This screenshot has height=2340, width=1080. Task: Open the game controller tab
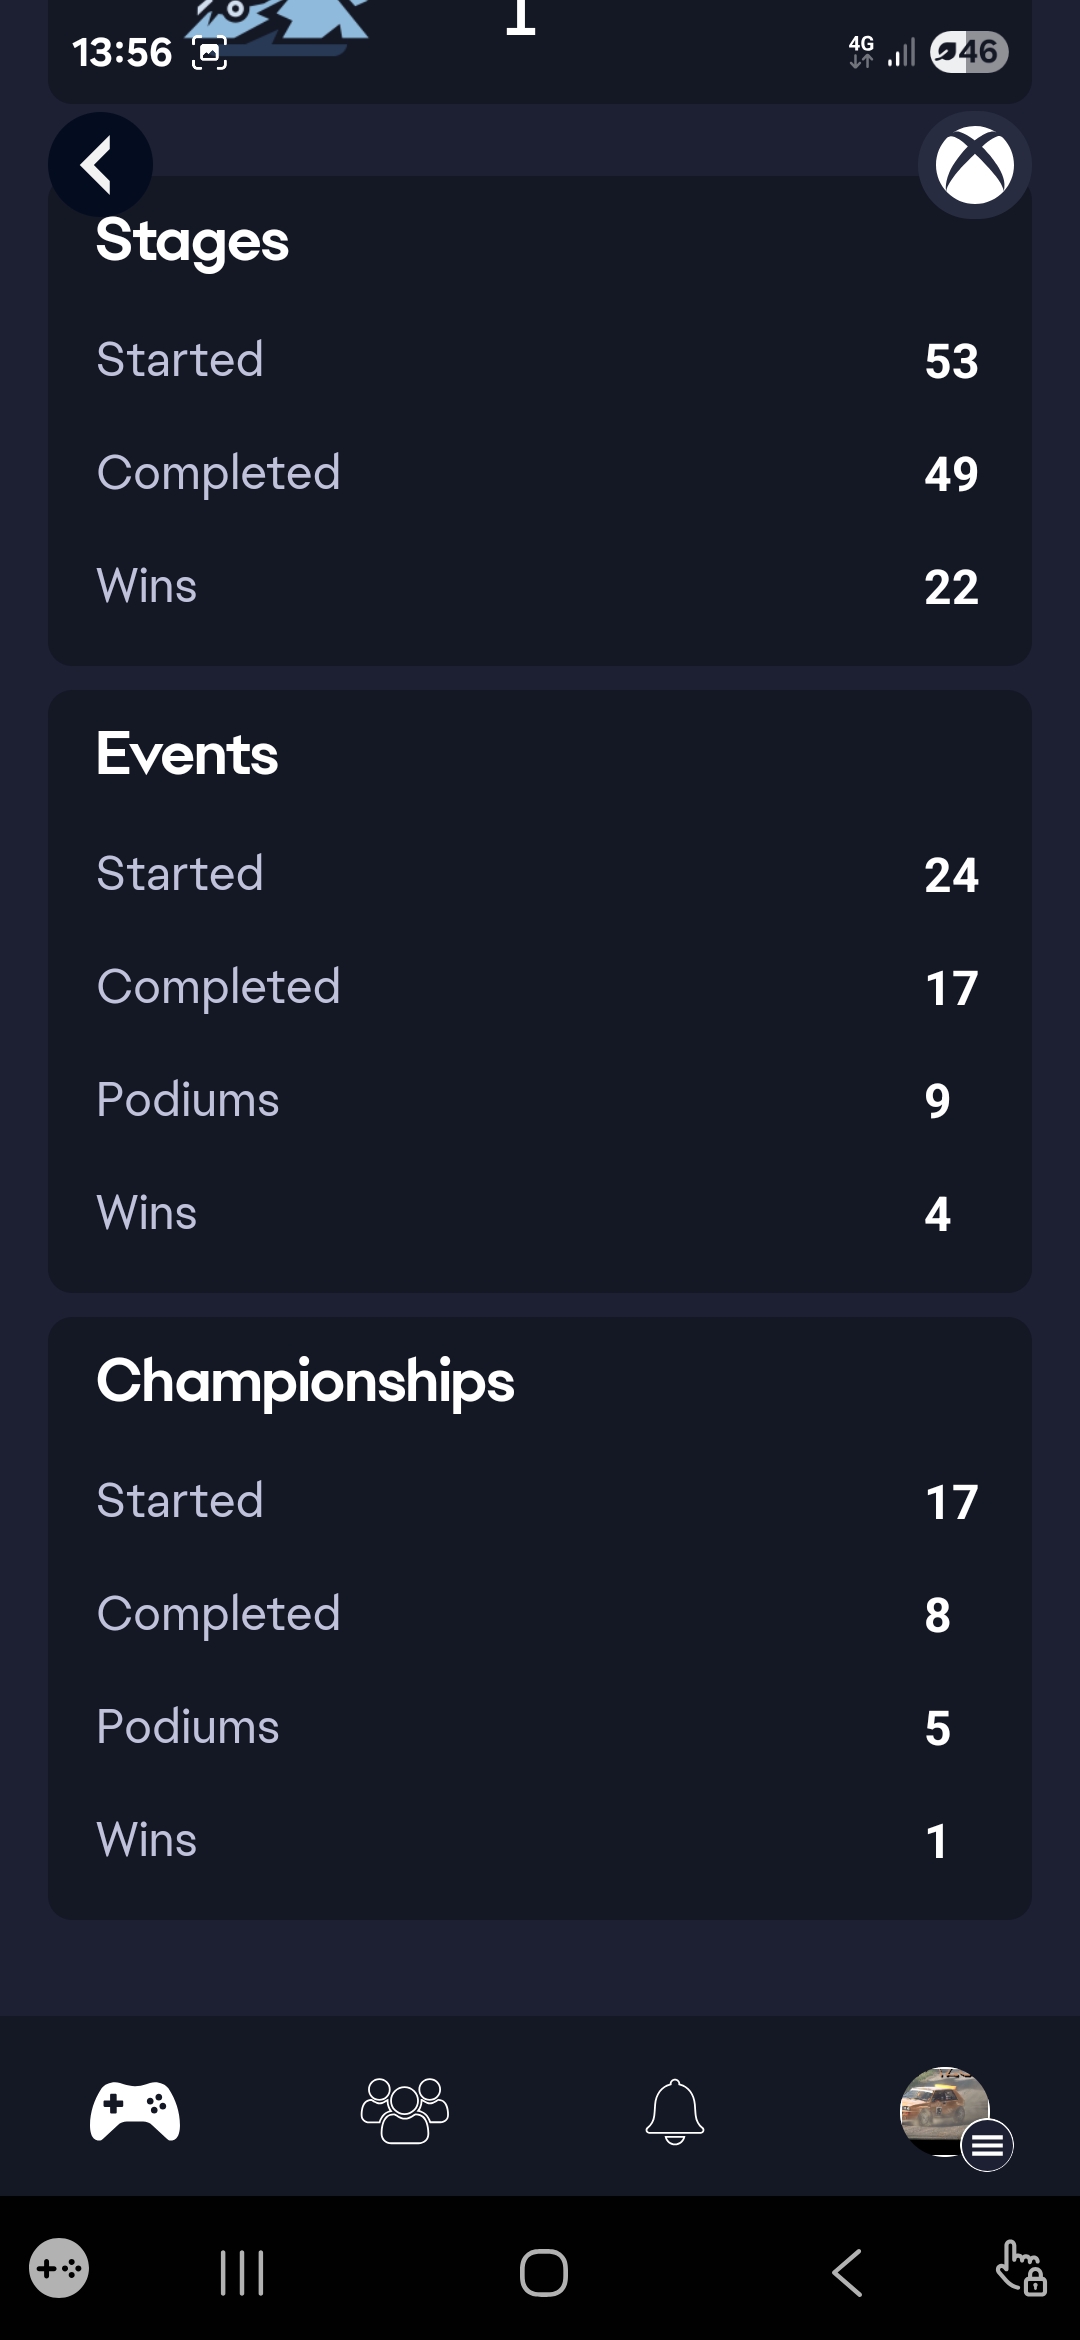135,2110
